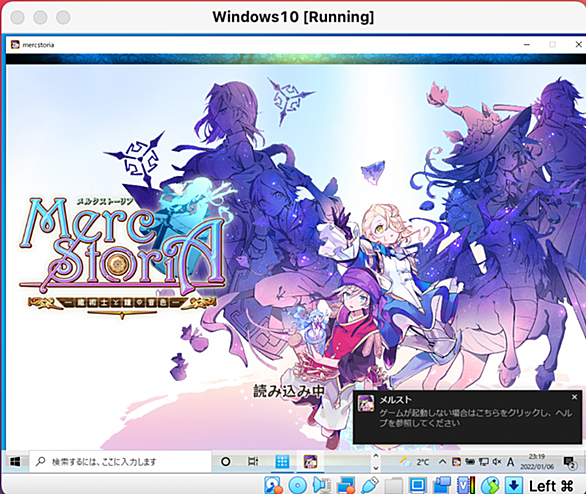
Task: Toggle the IME input mode 'A' indicator
Action: pos(510,463)
